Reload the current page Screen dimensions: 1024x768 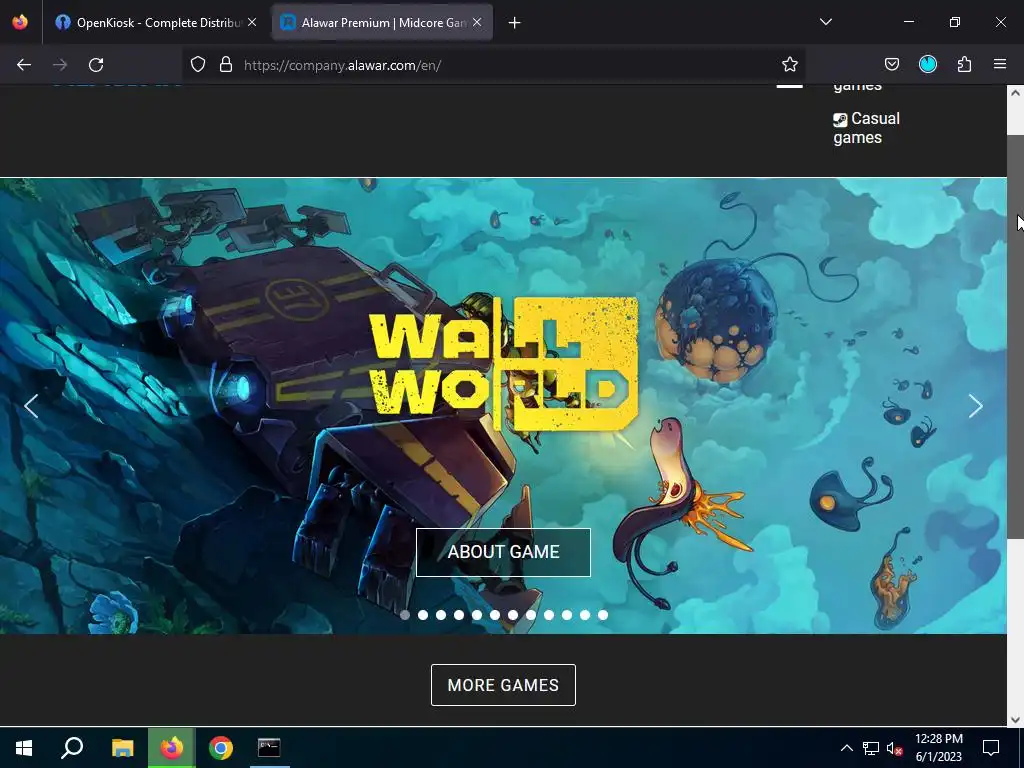pyautogui.click(x=96, y=65)
